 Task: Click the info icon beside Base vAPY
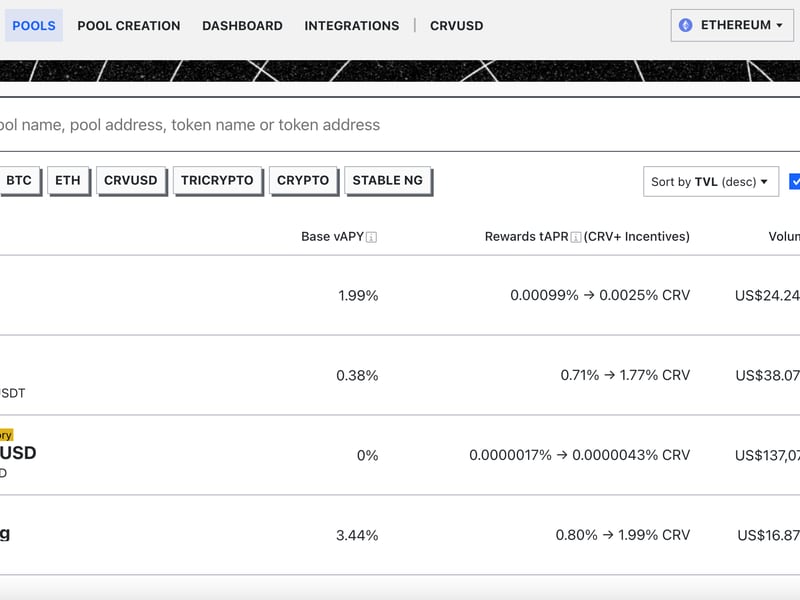(x=372, y=237)
